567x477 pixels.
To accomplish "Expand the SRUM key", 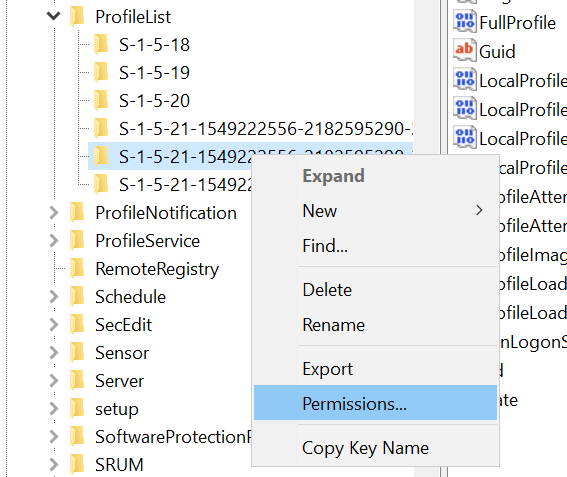I will tap(54, 465).
